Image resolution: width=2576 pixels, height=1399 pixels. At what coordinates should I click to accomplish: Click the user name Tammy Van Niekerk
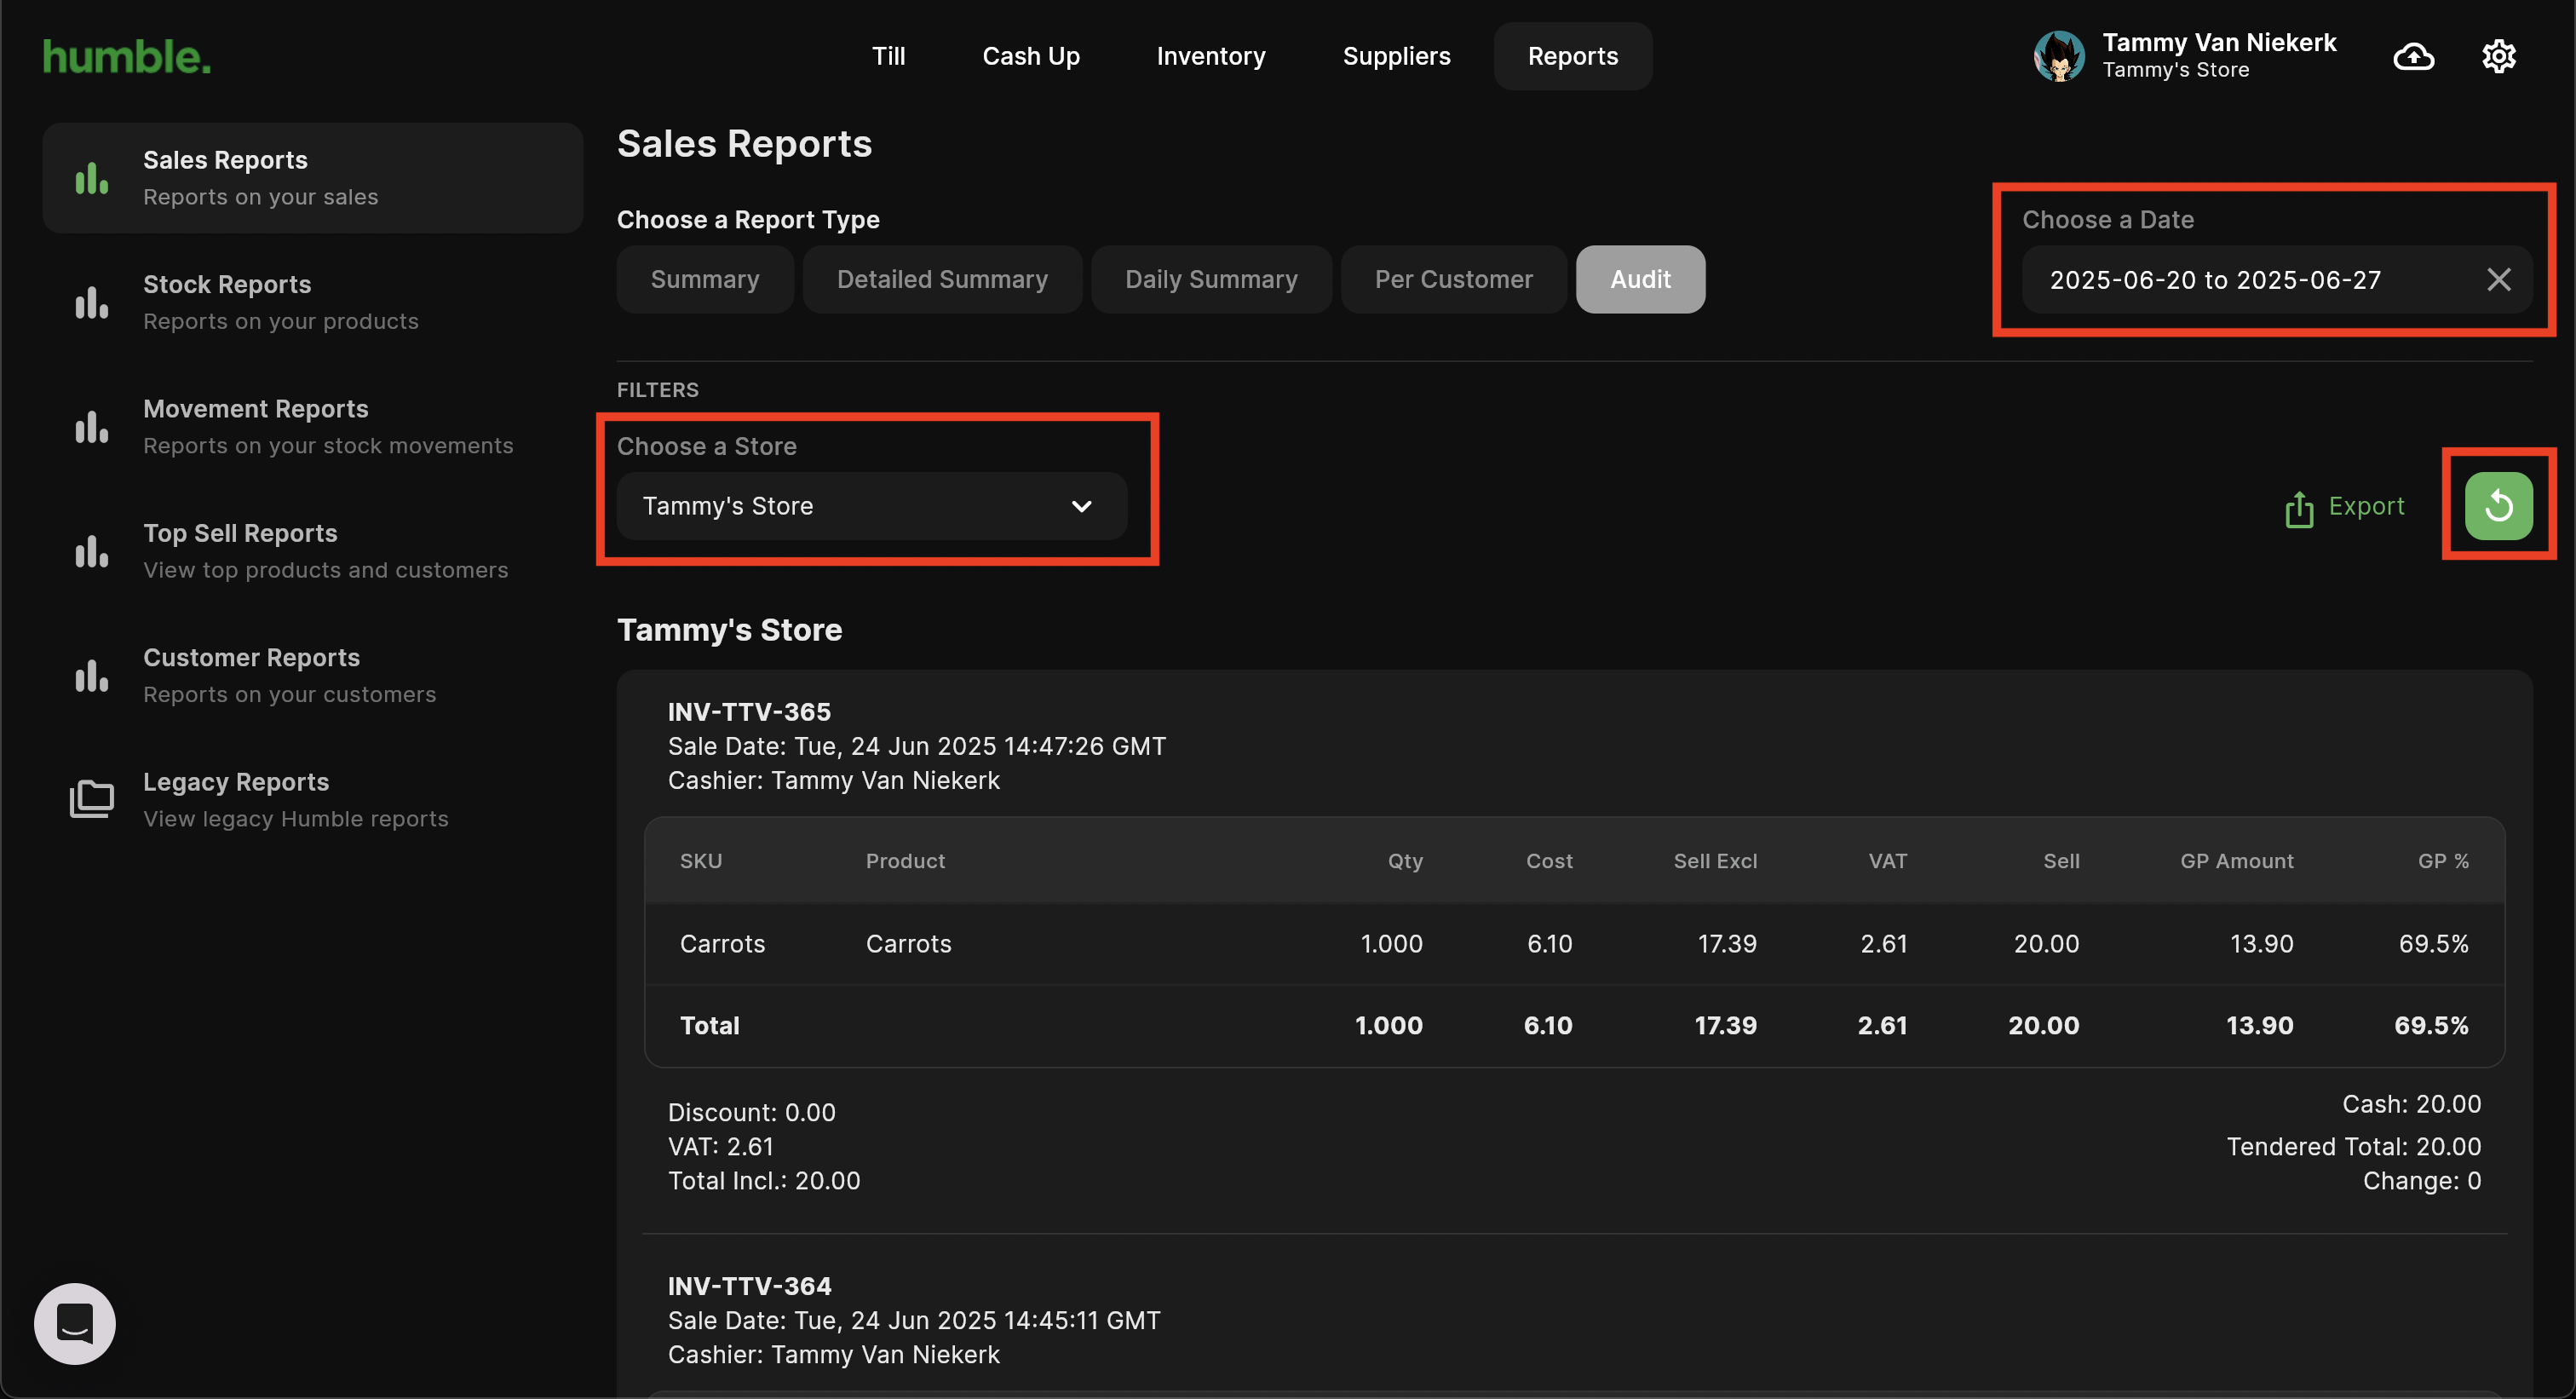(2219, 42)
